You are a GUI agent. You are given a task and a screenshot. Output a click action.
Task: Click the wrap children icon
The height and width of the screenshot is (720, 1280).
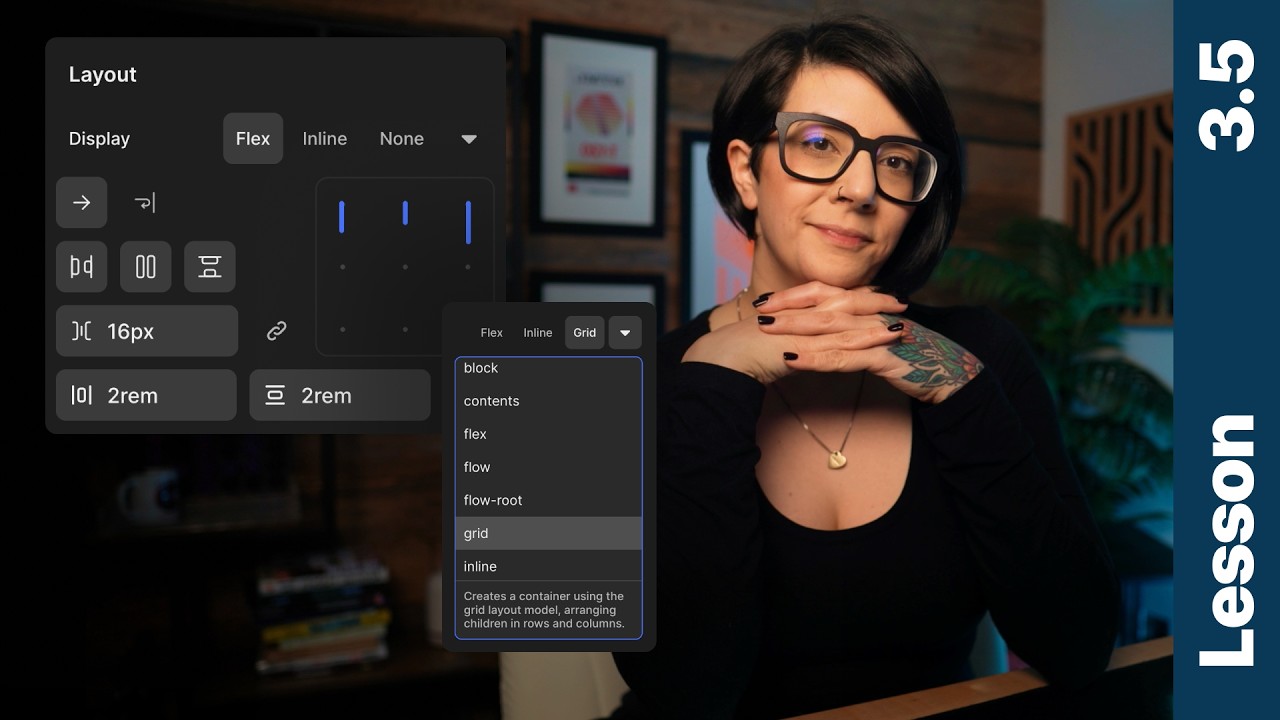click(145, 202)
